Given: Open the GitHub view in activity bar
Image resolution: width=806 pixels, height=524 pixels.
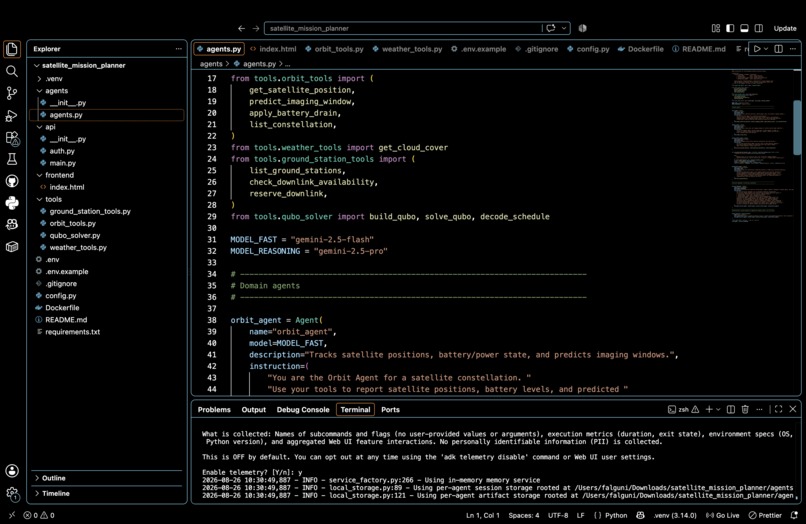Looking at the screenshot, I should pyautogui.click(x=12, y=181).
